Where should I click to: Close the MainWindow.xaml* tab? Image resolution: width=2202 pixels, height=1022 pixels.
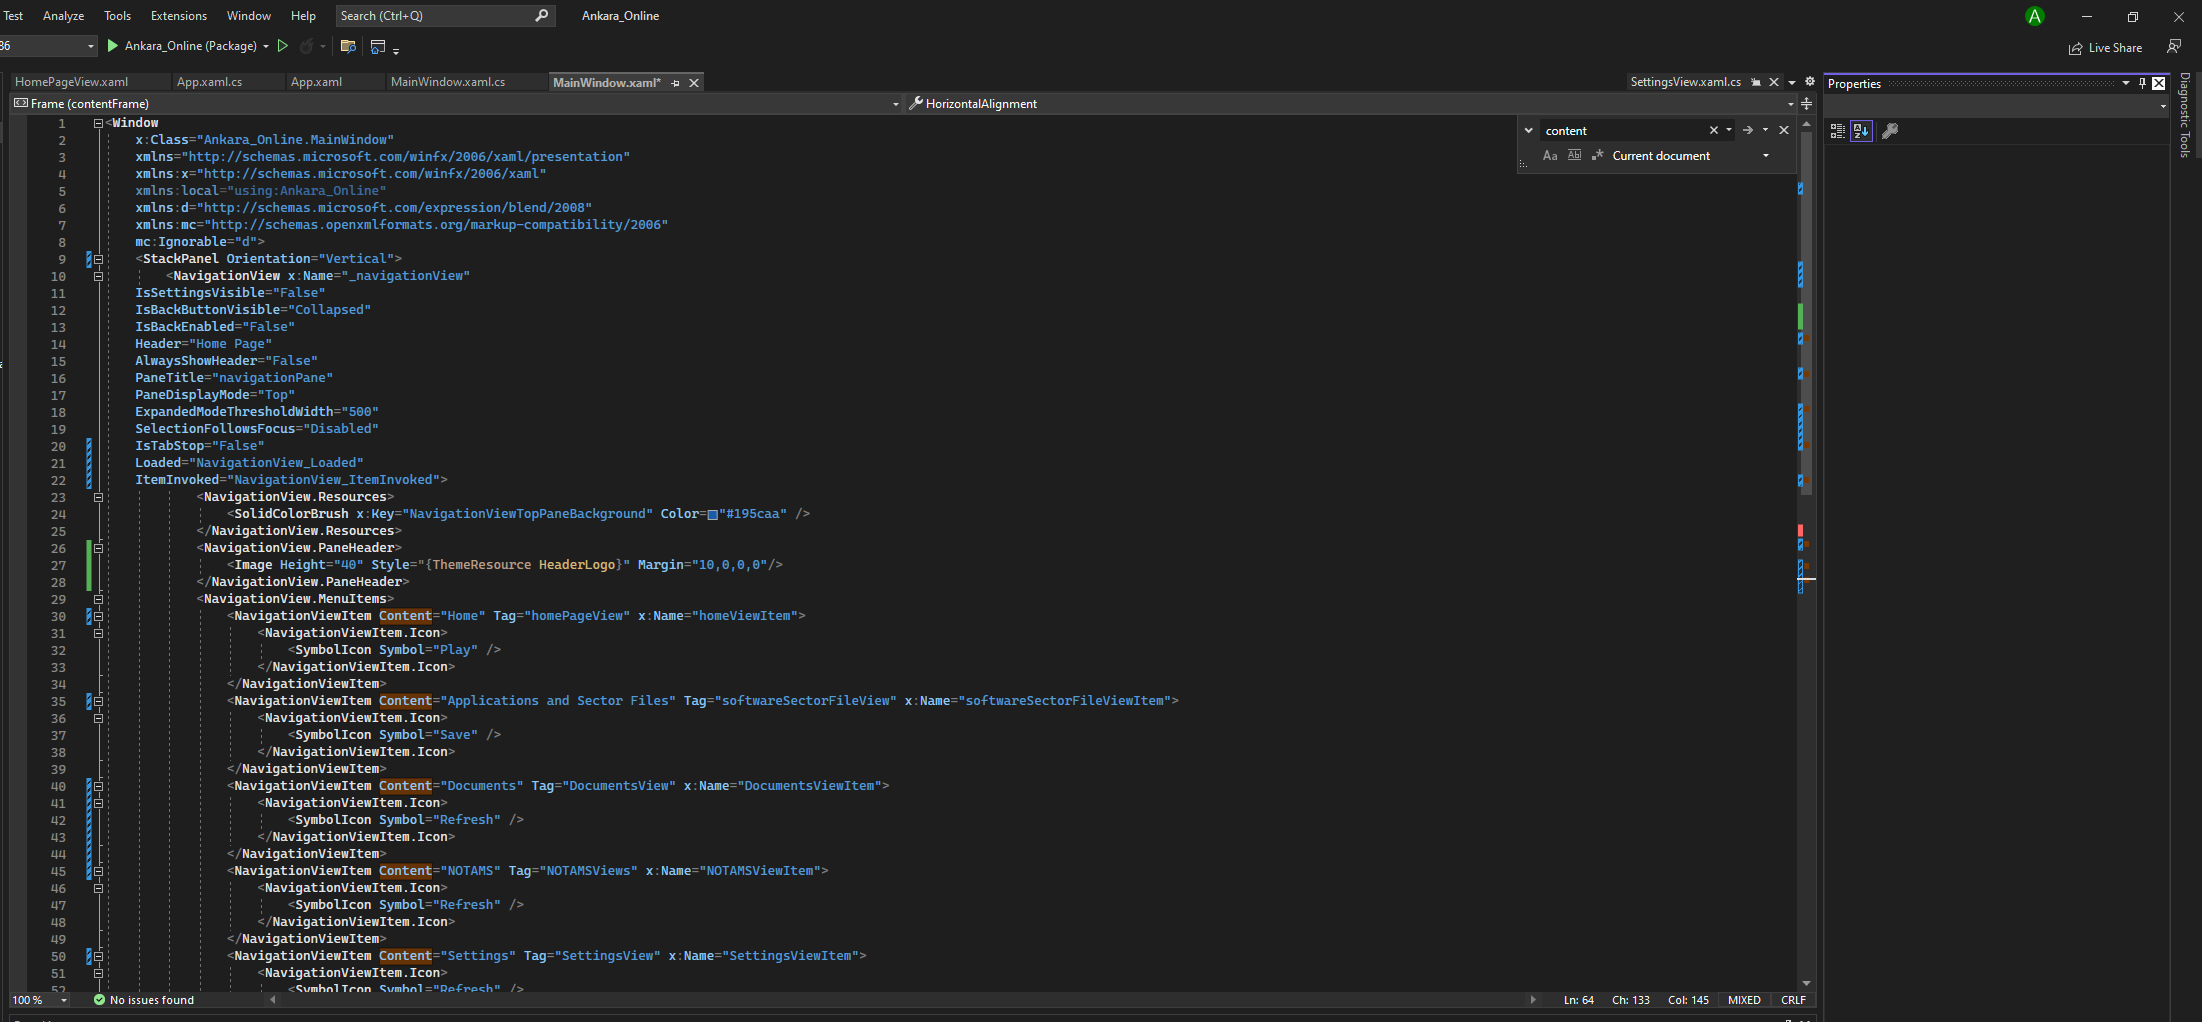point(694,83)
